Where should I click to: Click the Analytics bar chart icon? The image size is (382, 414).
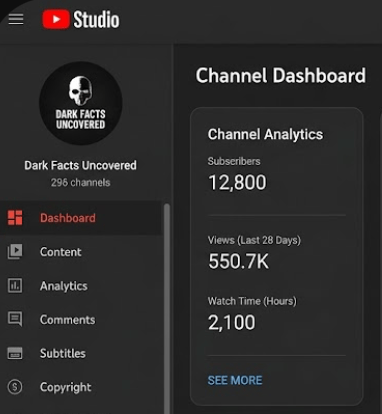[x=15, y=286]
